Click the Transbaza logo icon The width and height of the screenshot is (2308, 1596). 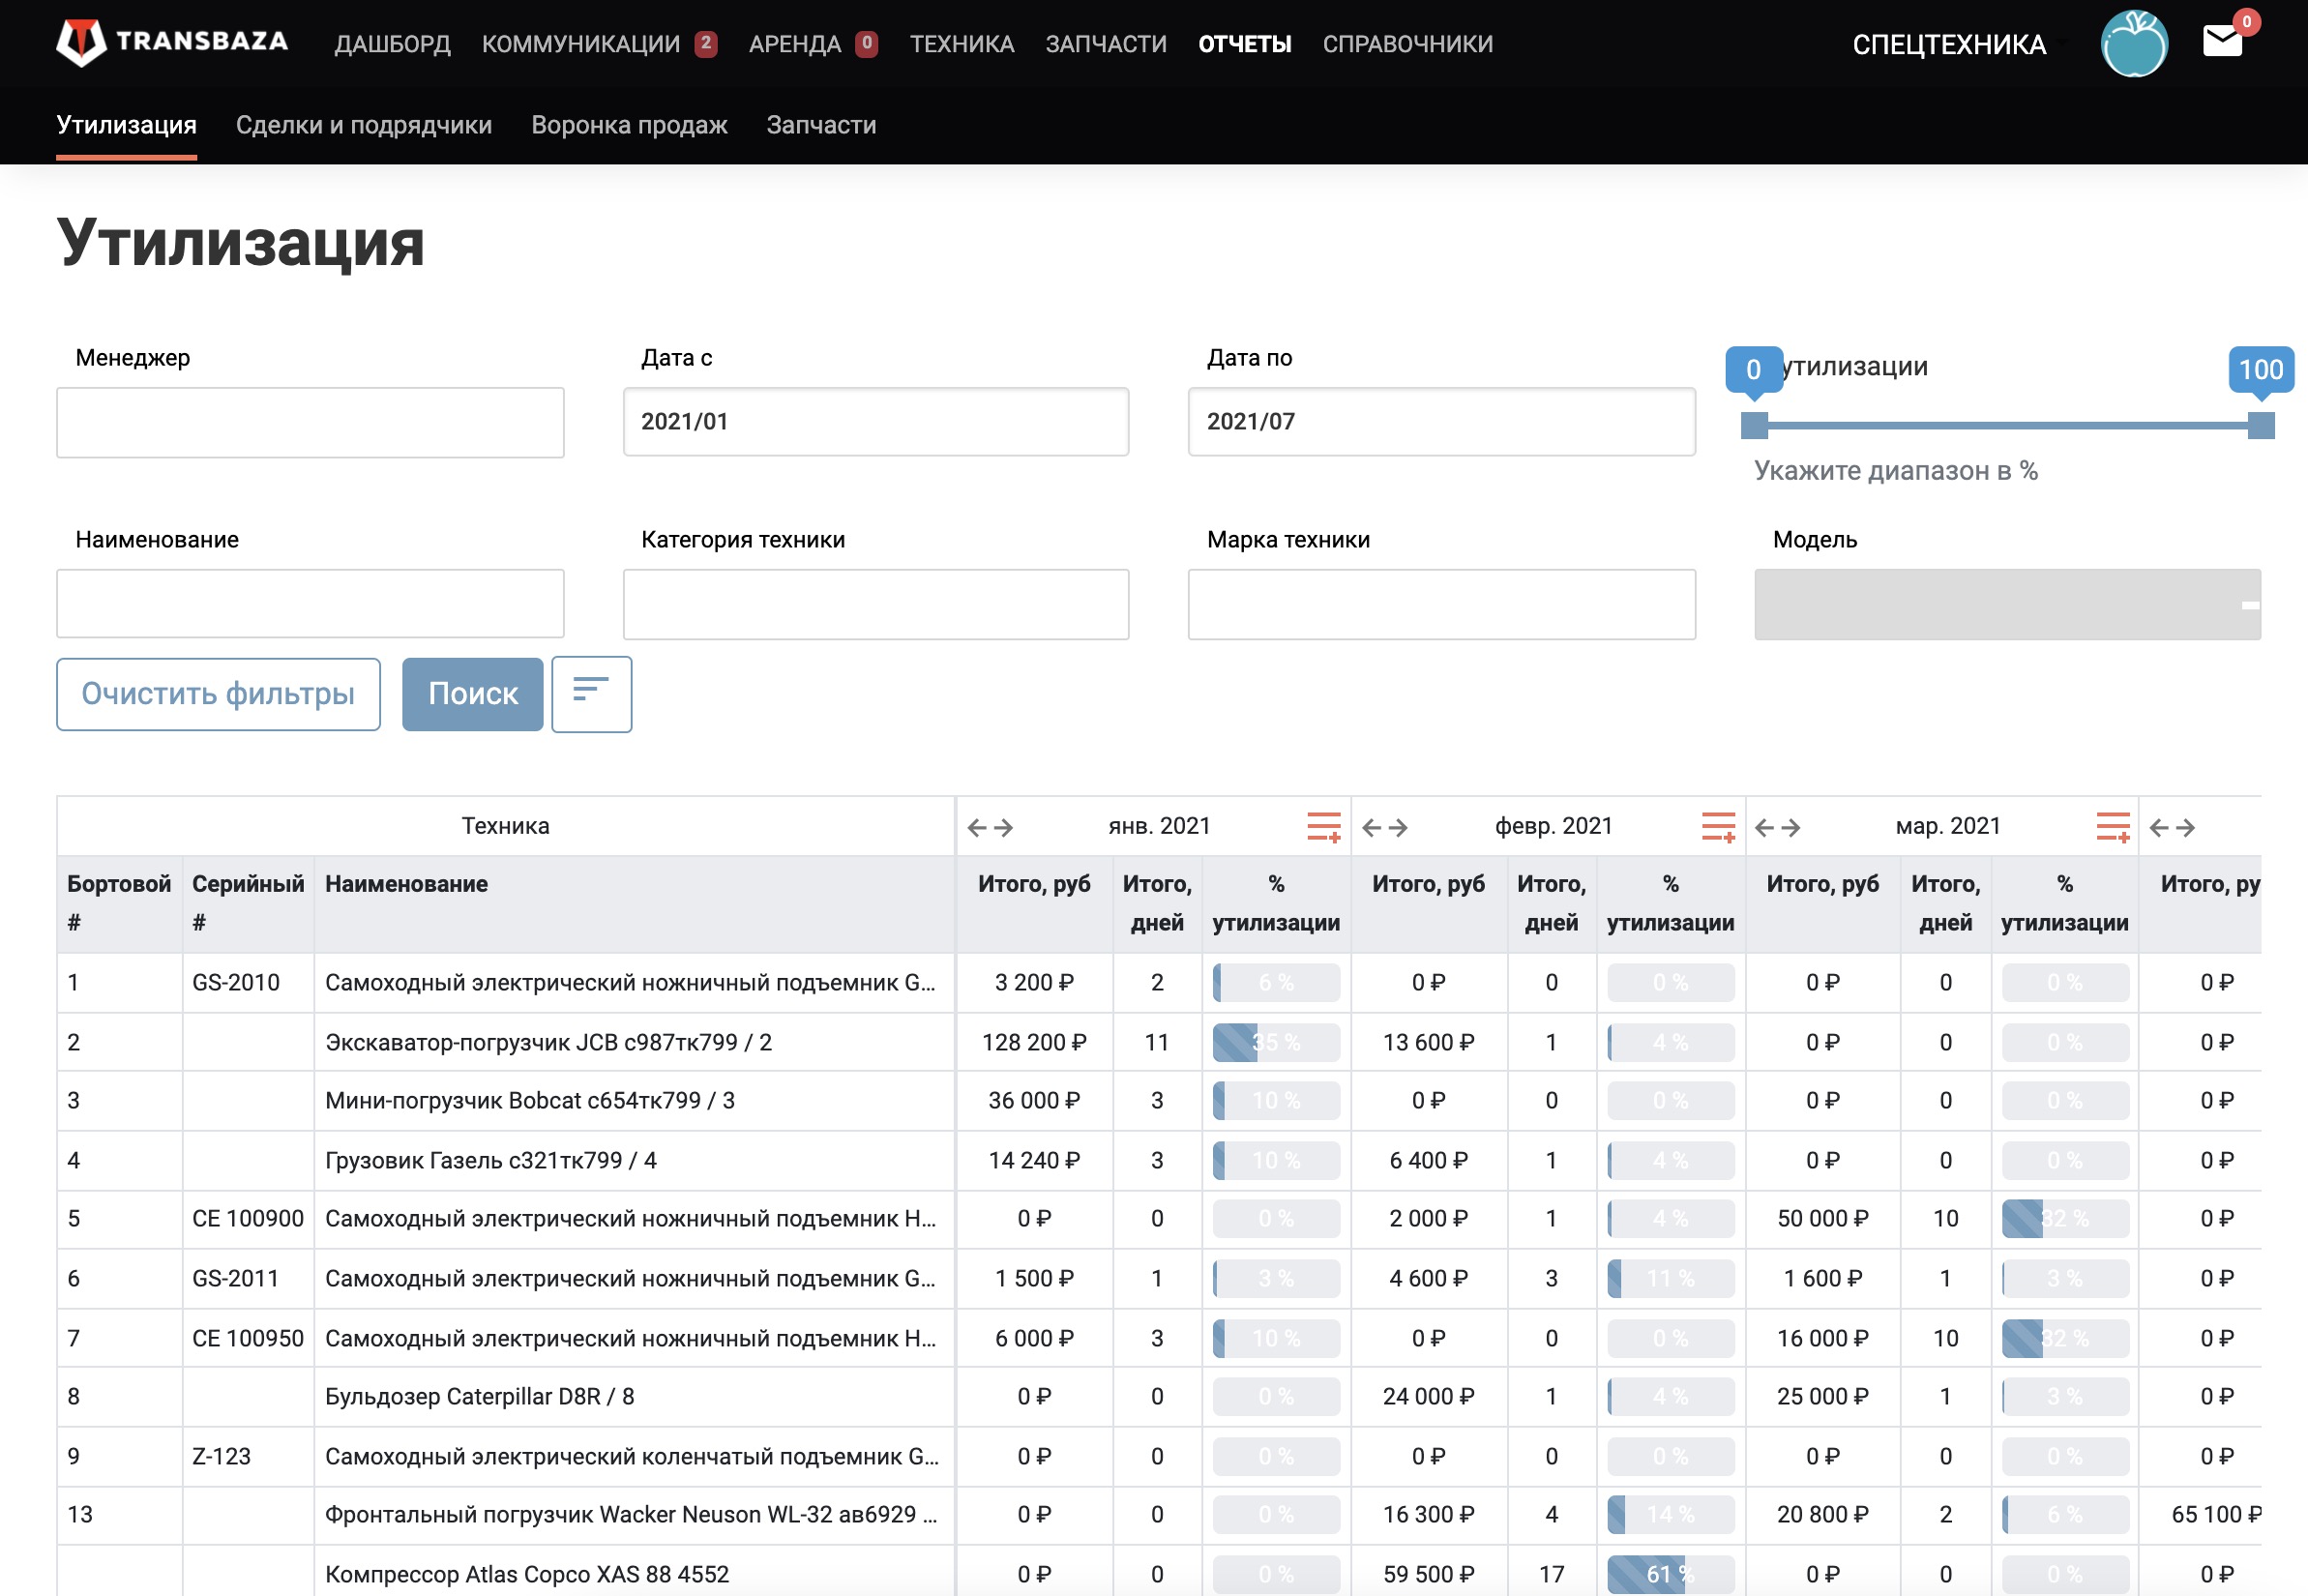pyautogui.click(x=80, y=42)
